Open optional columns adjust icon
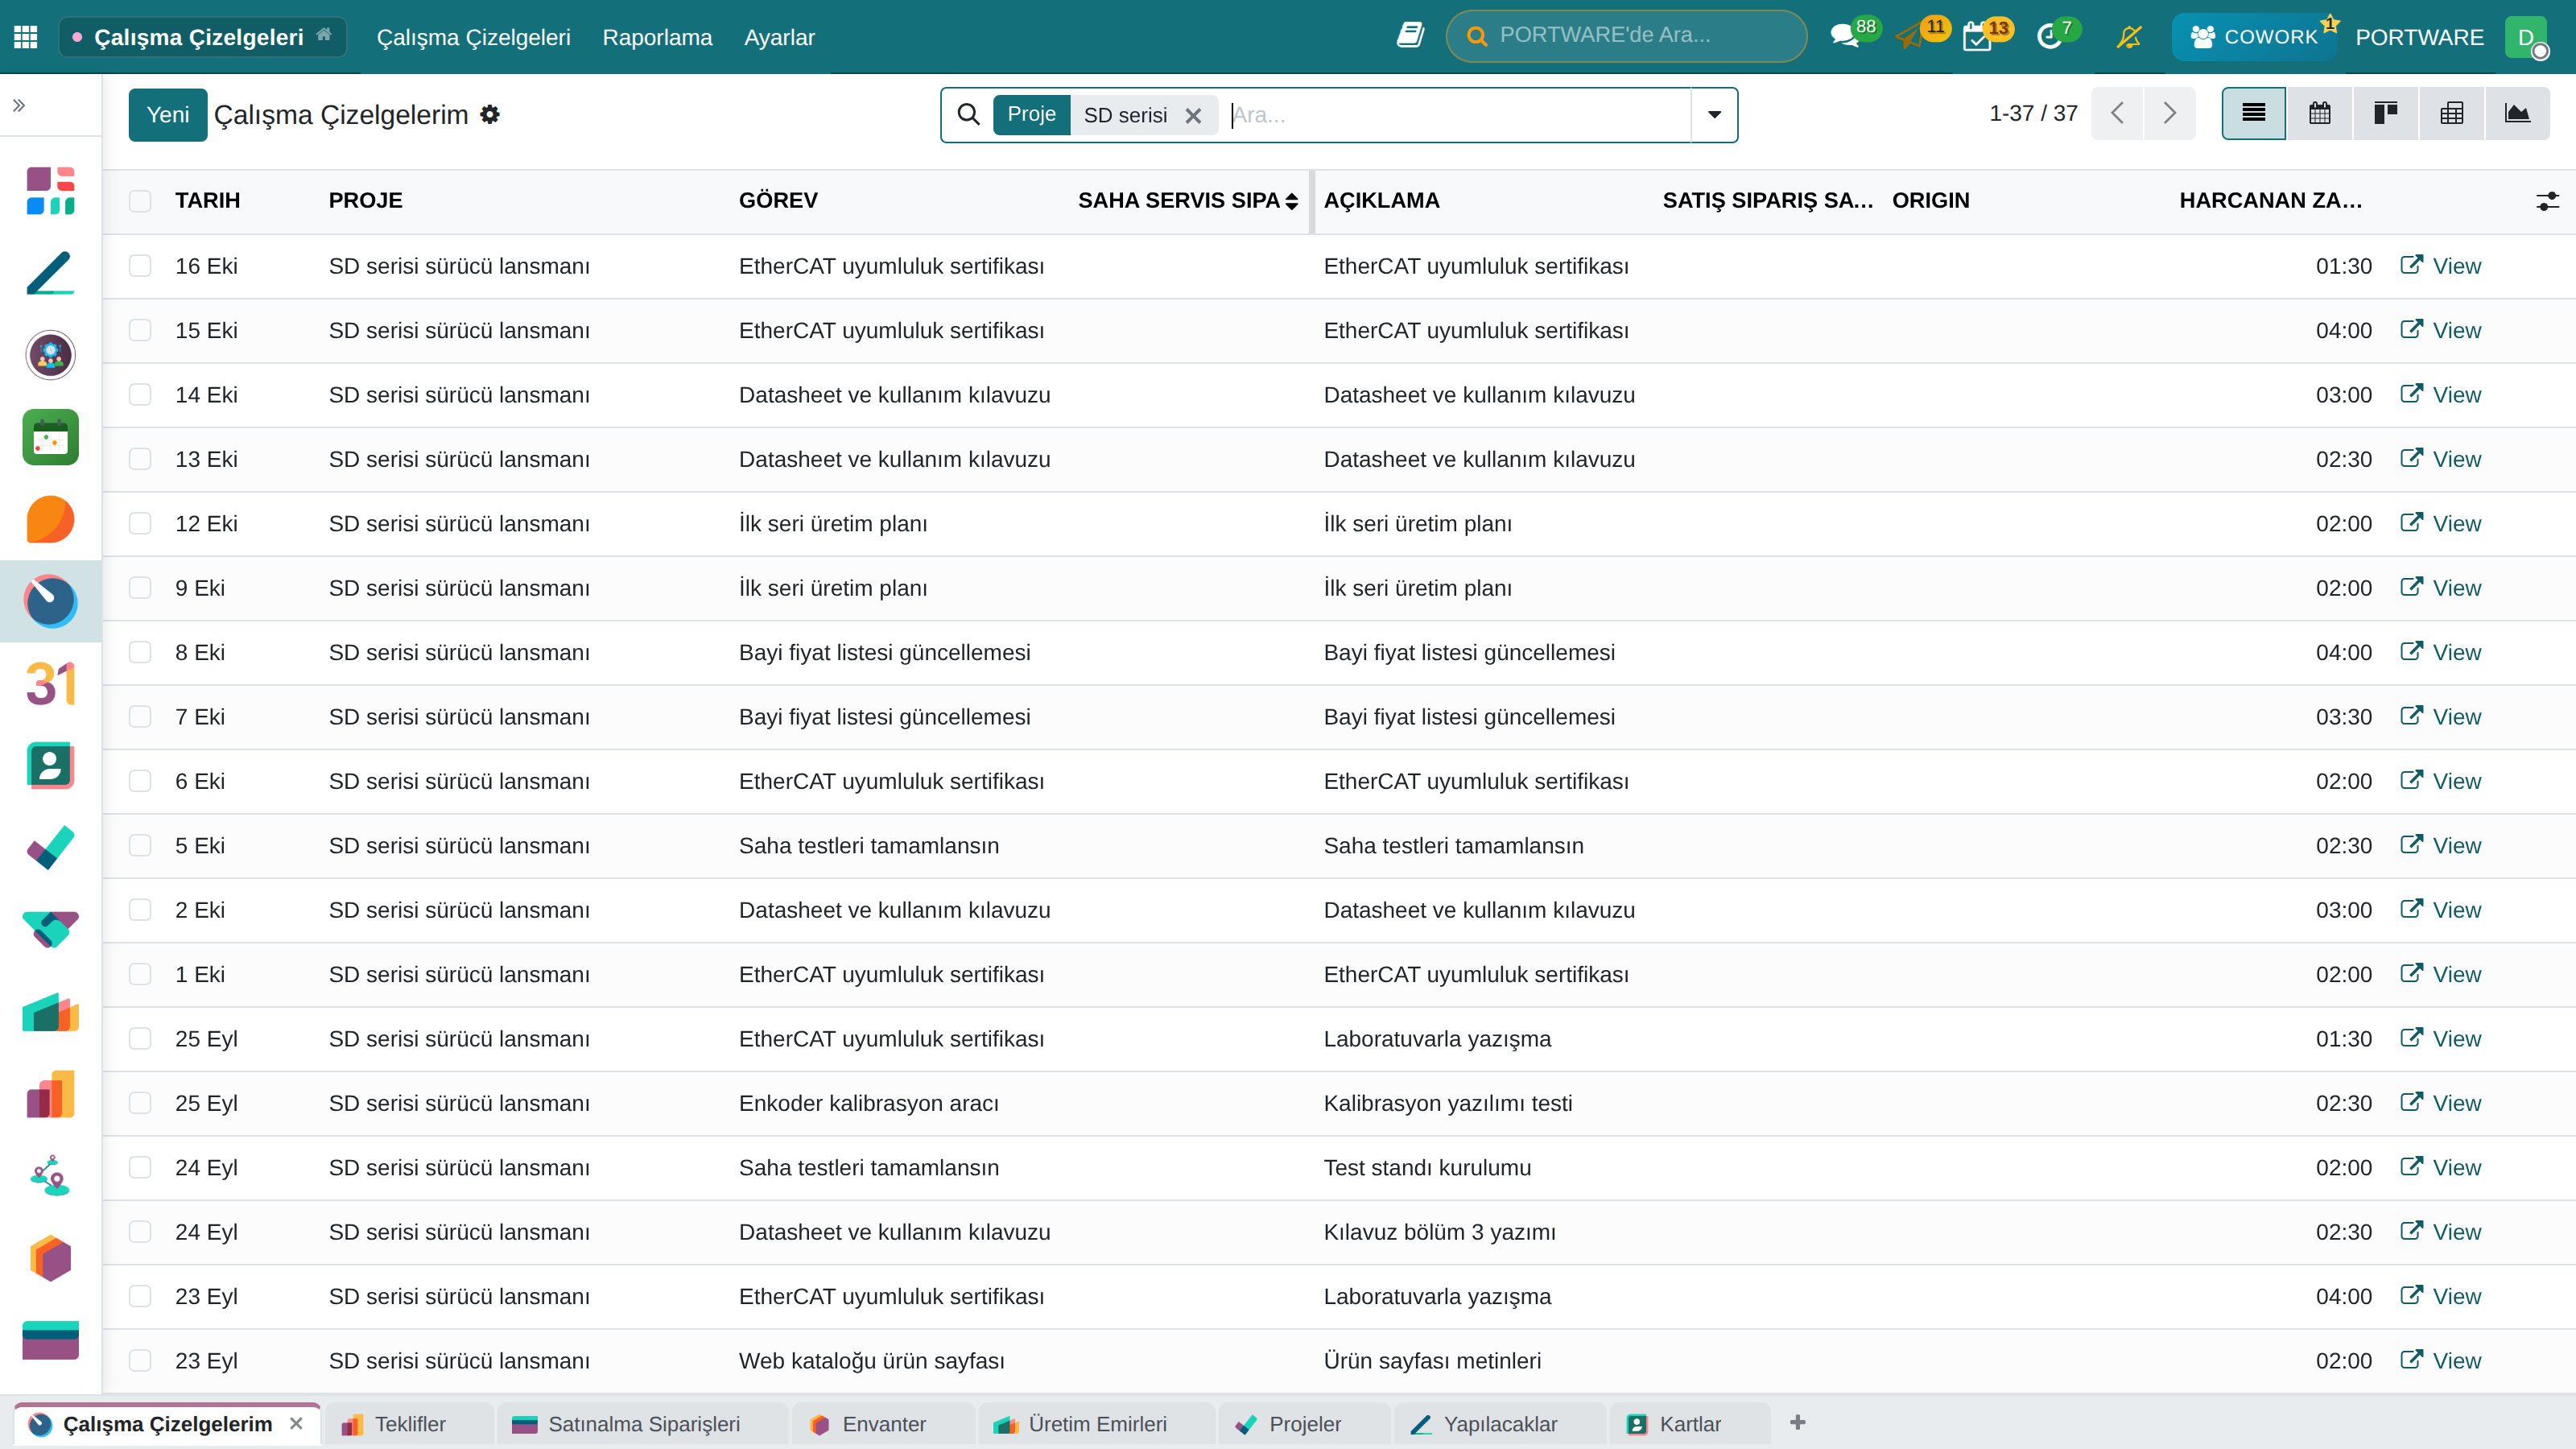The height and width of the screenshot is (1449, 2576). pos(2547,201)
